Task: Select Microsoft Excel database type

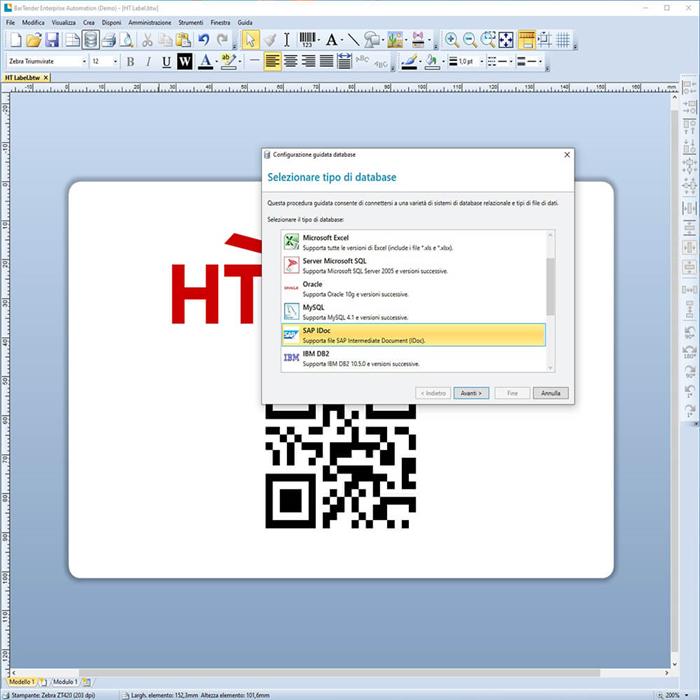Action: pyautogui.click(x=413, y=242)
